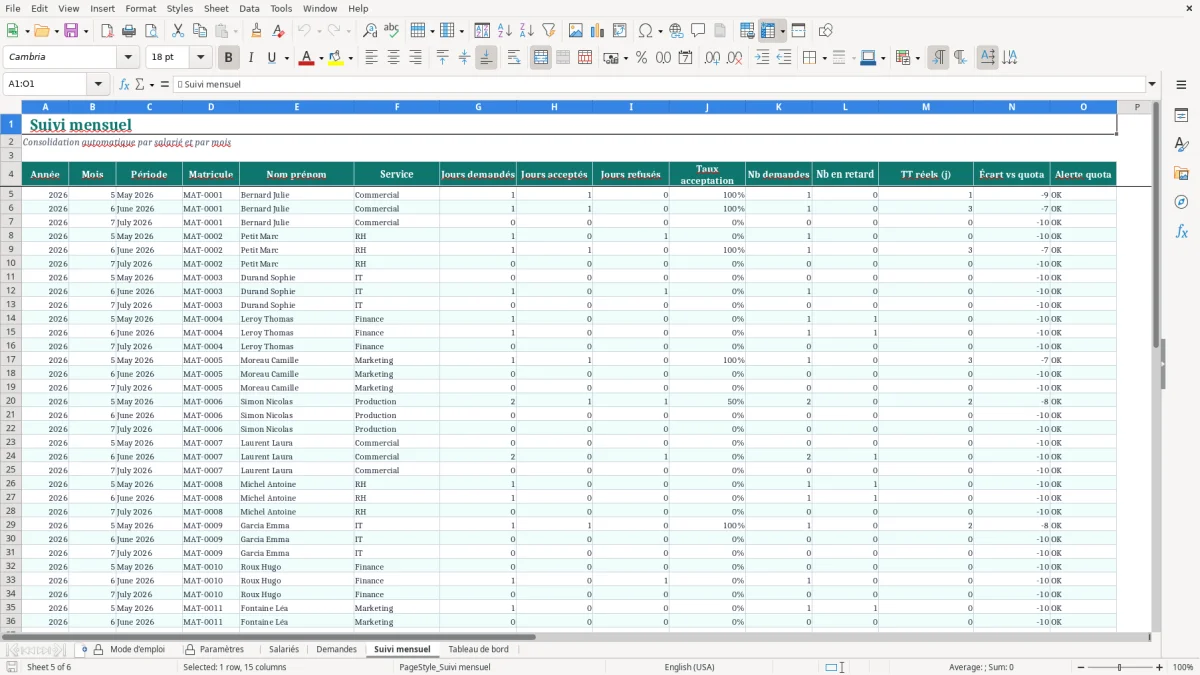Click the Alerte quota header cell
Viewport: 1200px width, 675px height.
[1083, 174]
